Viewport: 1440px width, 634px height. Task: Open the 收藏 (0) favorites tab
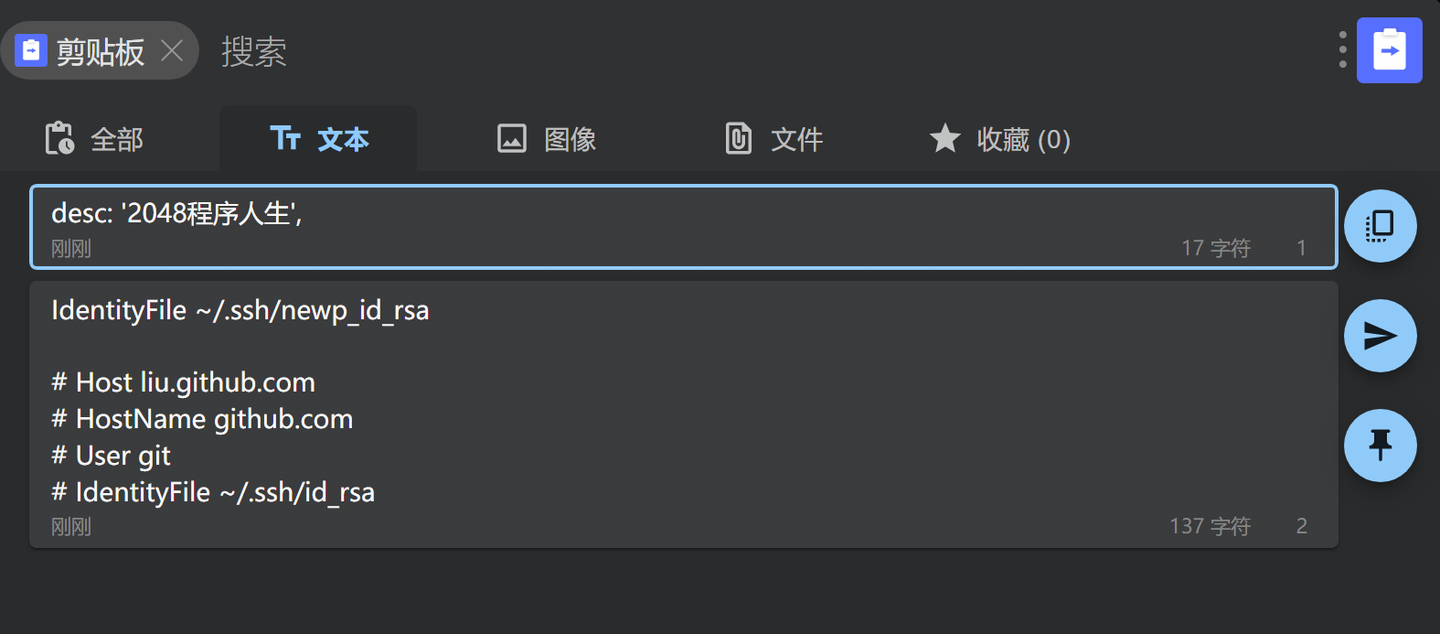1000,139
